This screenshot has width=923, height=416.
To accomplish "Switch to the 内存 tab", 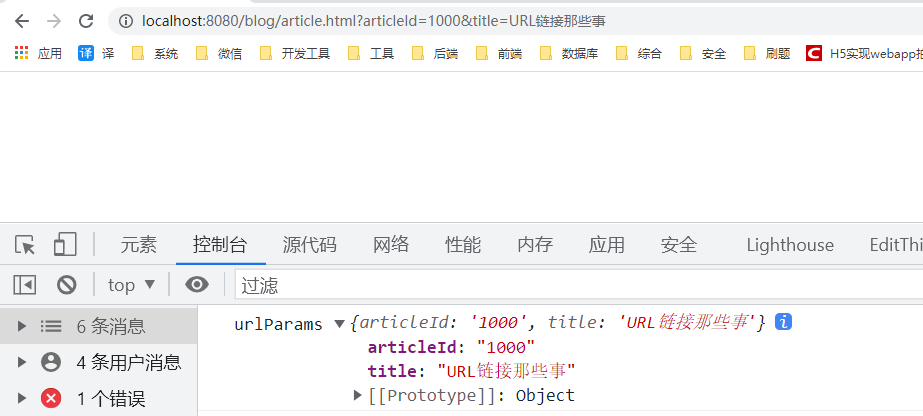I will click(535, 244).
